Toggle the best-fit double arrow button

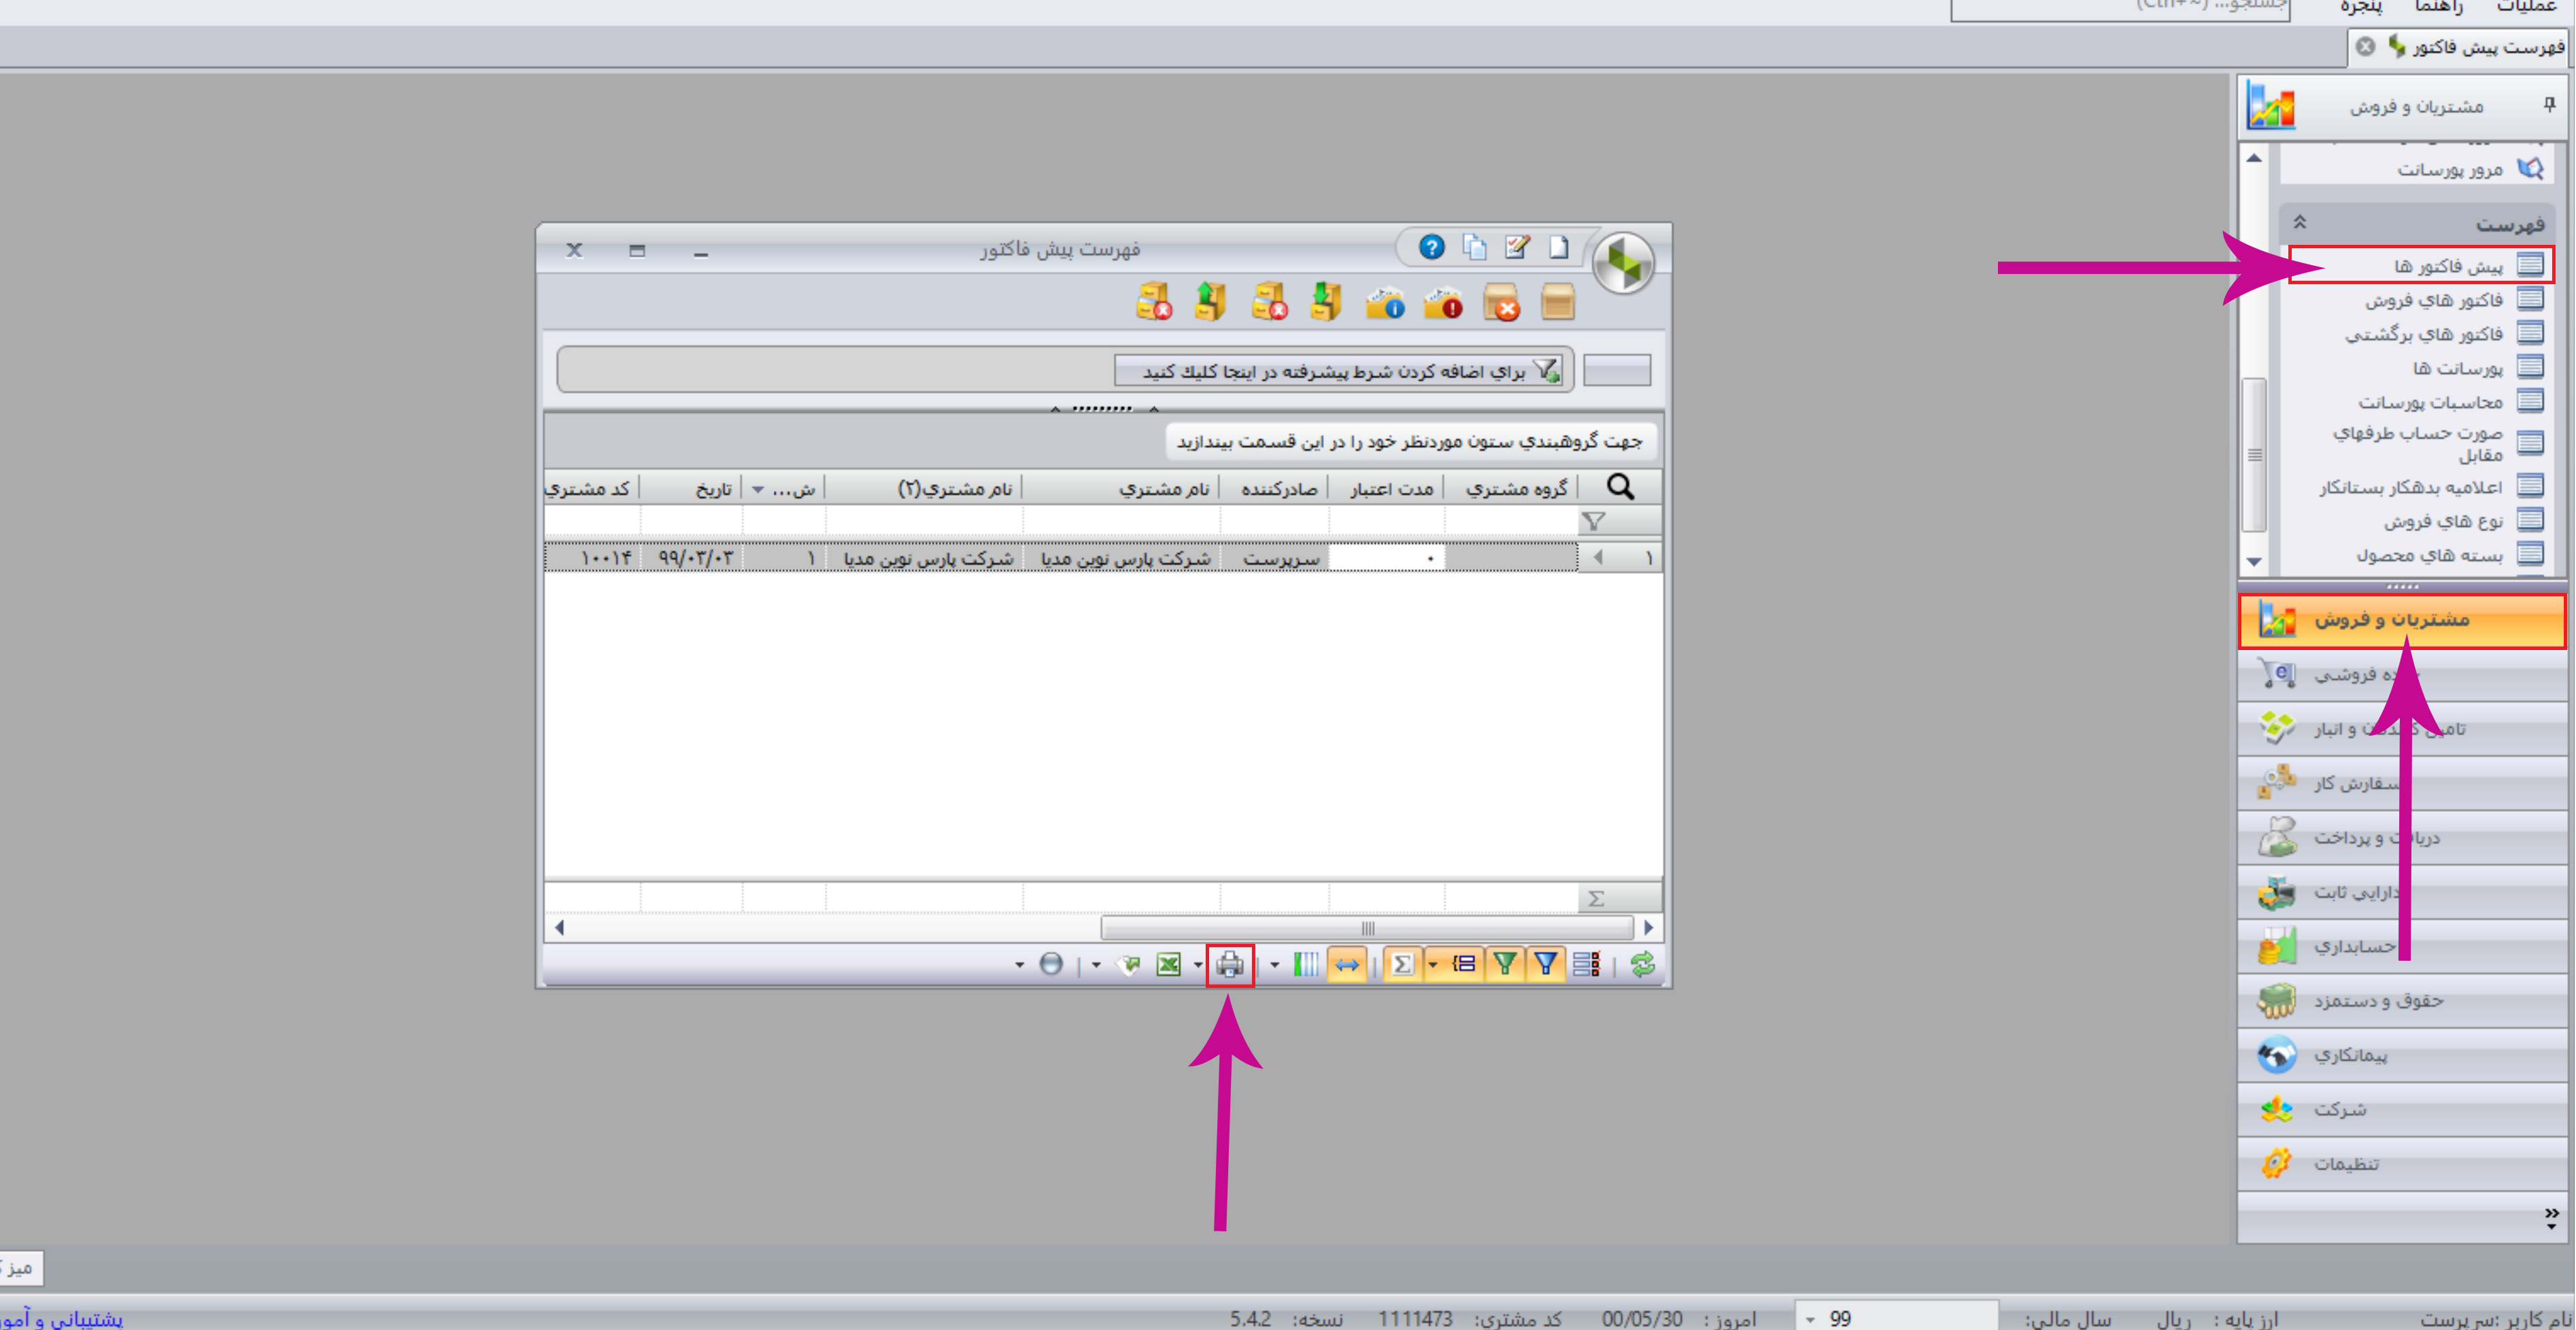[1347, 965]
